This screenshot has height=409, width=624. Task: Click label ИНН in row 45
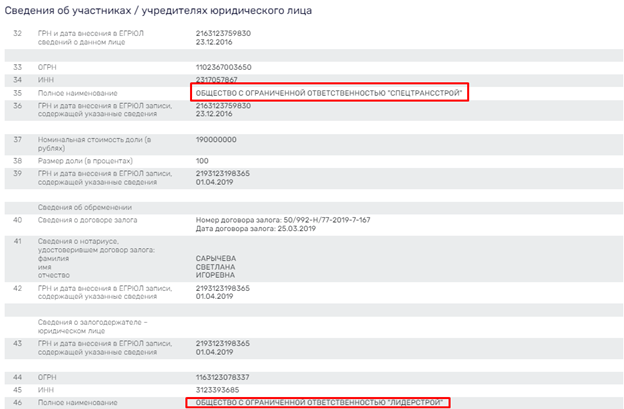(x=46, y=390)
